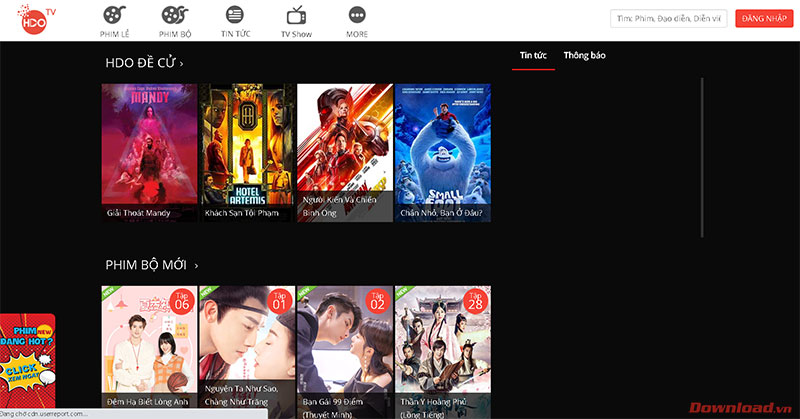Screen dimensions: 800x419
Task: Open the MORE three-dots icon
Action: point(357,15)
